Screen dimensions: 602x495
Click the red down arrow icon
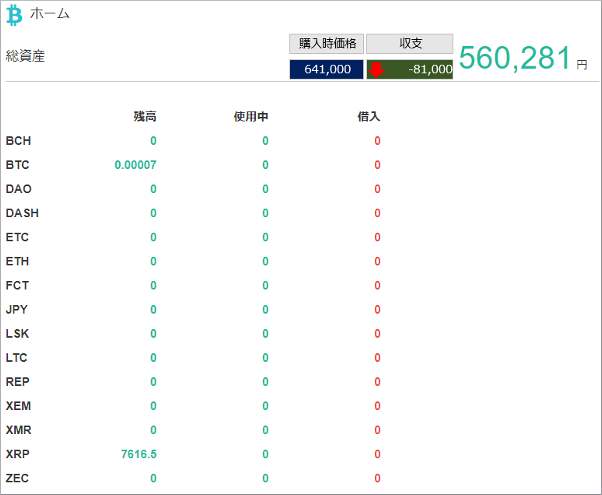click(x=376, y=70)
